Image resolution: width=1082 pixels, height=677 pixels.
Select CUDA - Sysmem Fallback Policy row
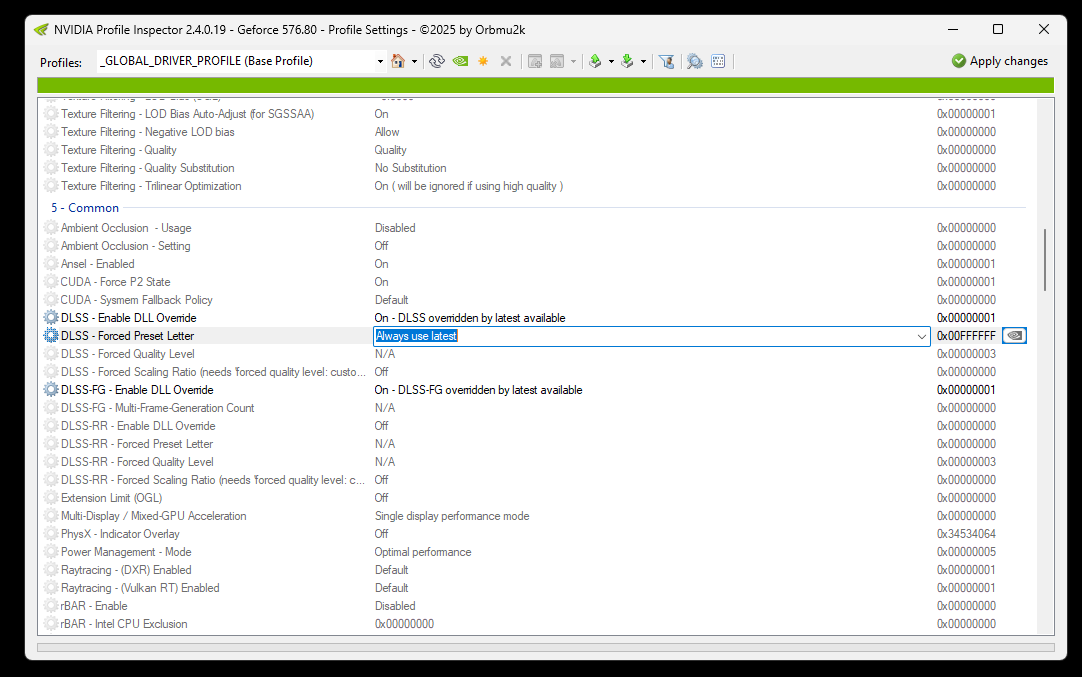[535, 300]
